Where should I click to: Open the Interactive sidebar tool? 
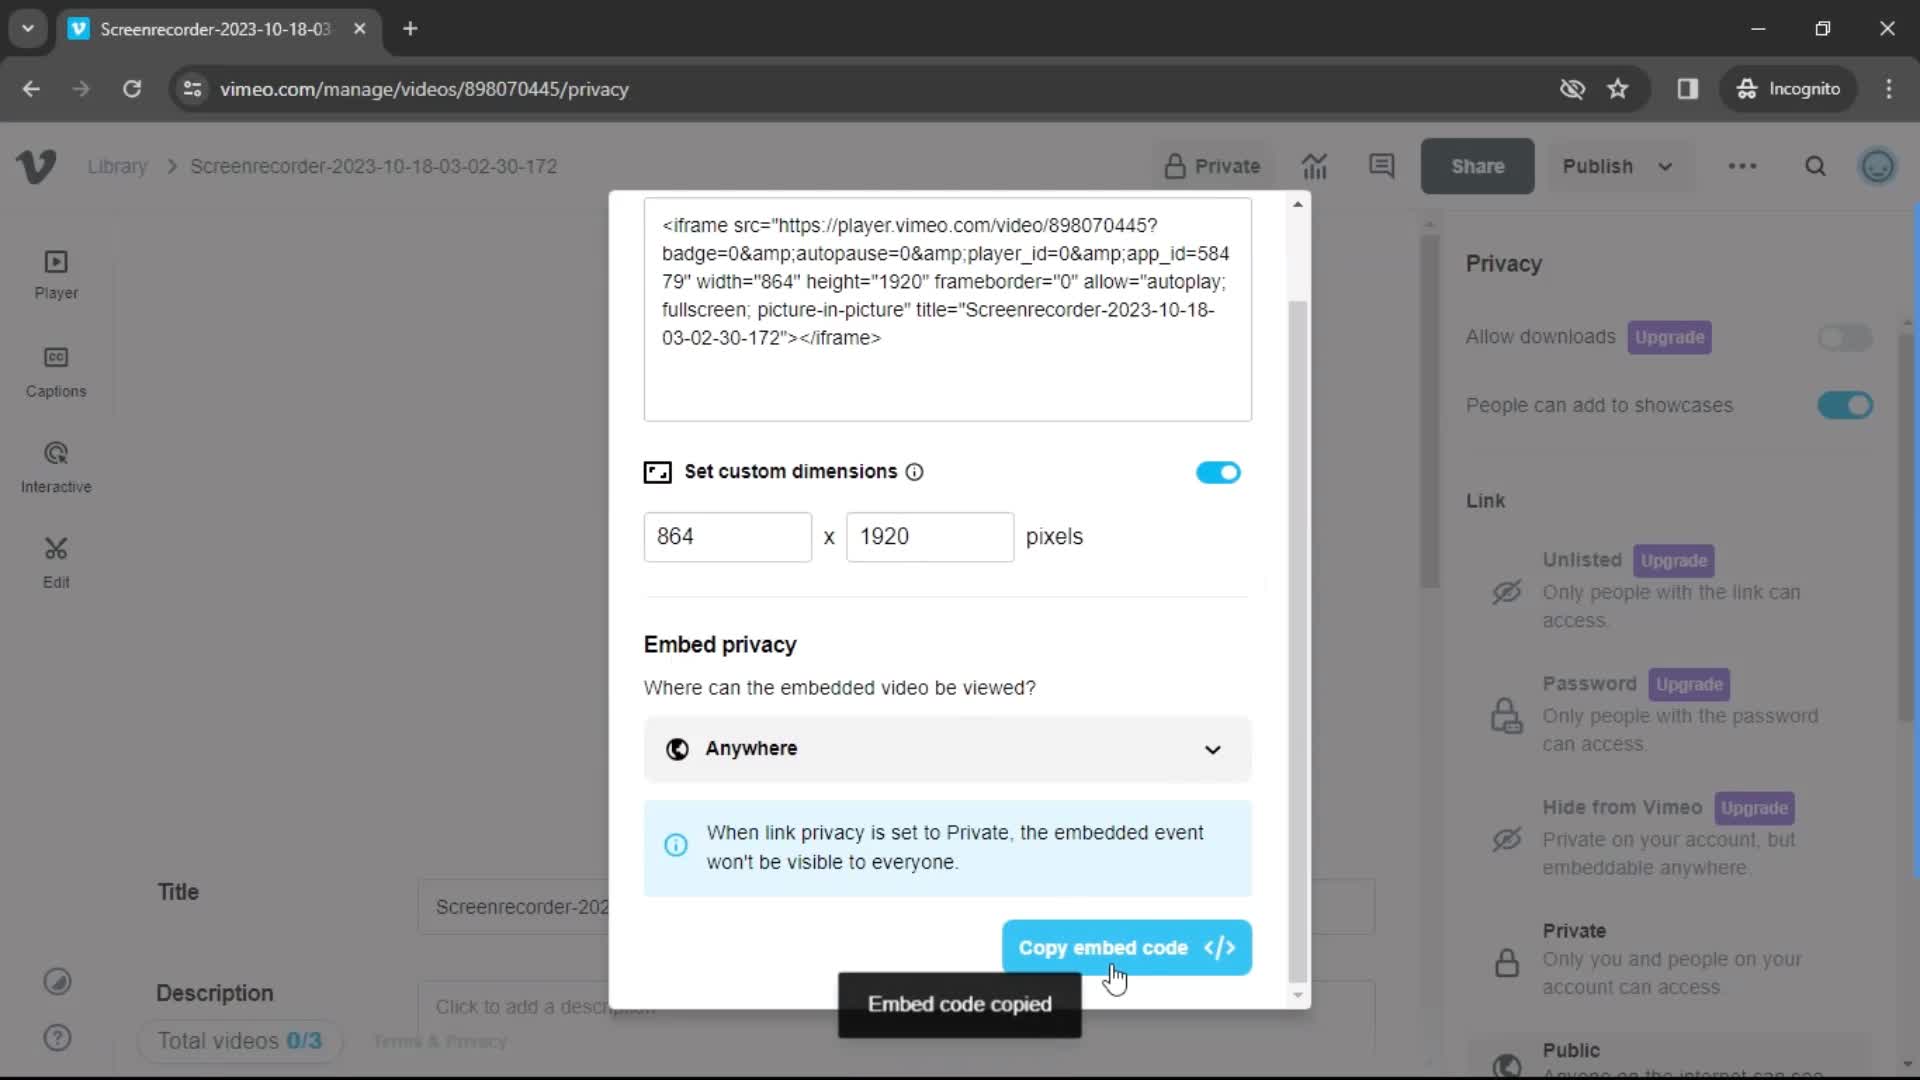[x=56, y=468]
